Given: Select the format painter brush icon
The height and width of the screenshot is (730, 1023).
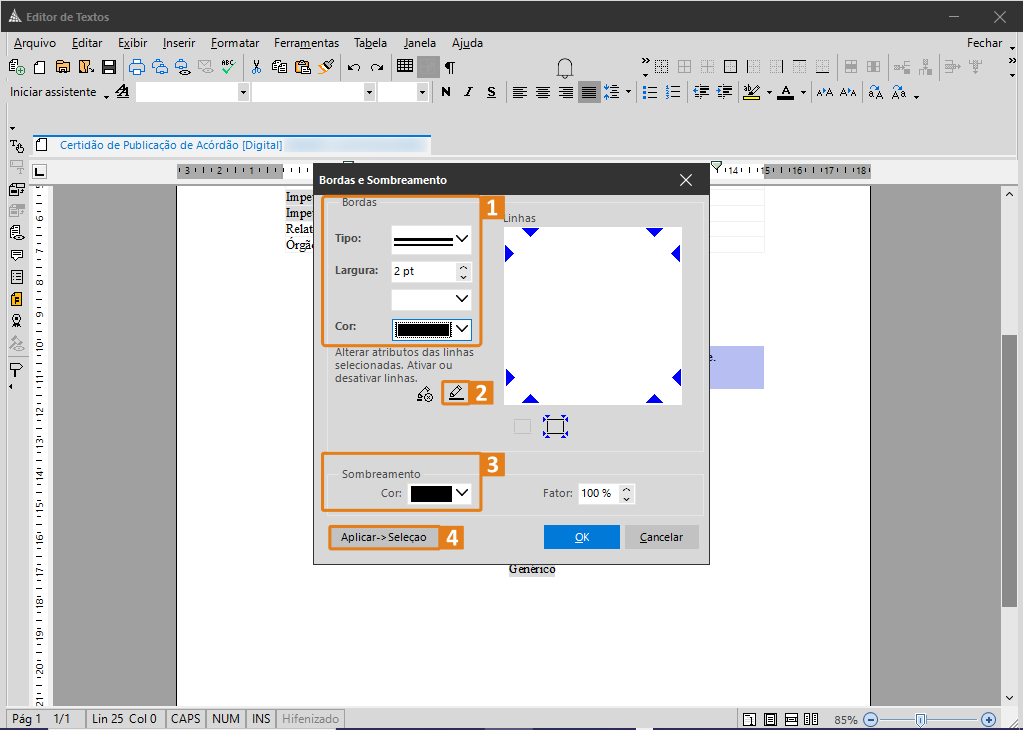Looking at the screenshot, I should pos(326,67).
